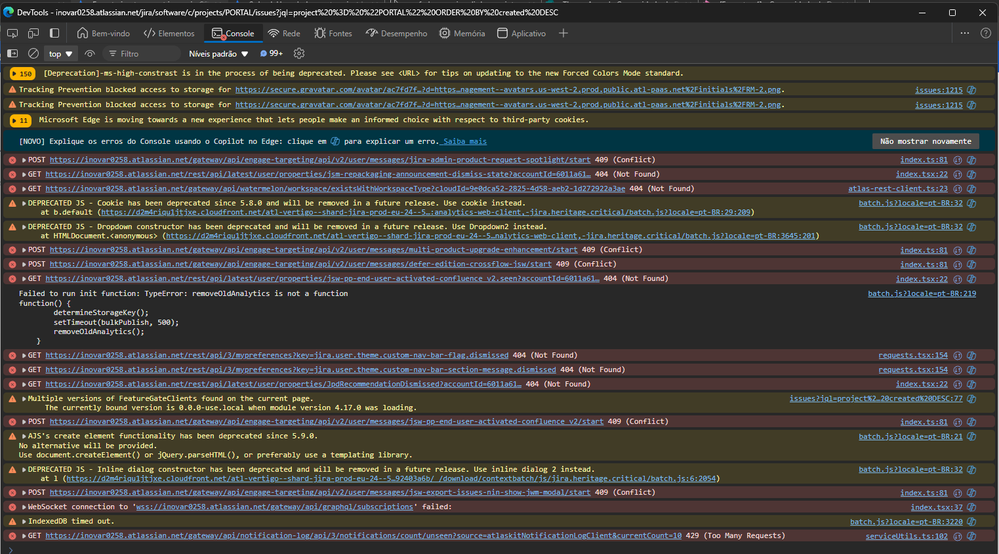Open the multi-product-upgrade-enhancement request URL
999x554 pixels.
click(313, 250)
